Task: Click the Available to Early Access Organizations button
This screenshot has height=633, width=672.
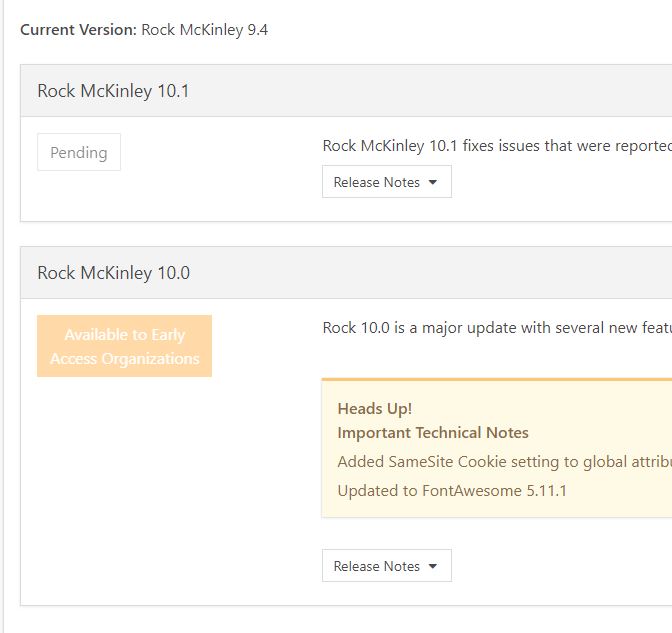Action: [x=124, y=346]
